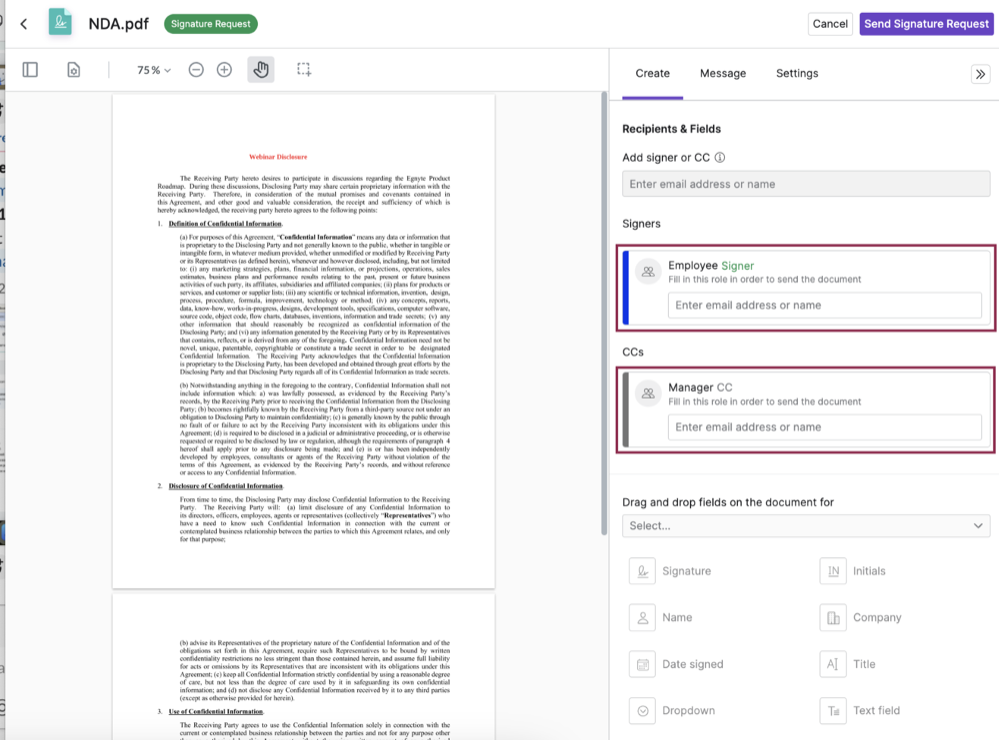
Task: Toggle the sidebar panel icon
Action: (x=30, y=69)
